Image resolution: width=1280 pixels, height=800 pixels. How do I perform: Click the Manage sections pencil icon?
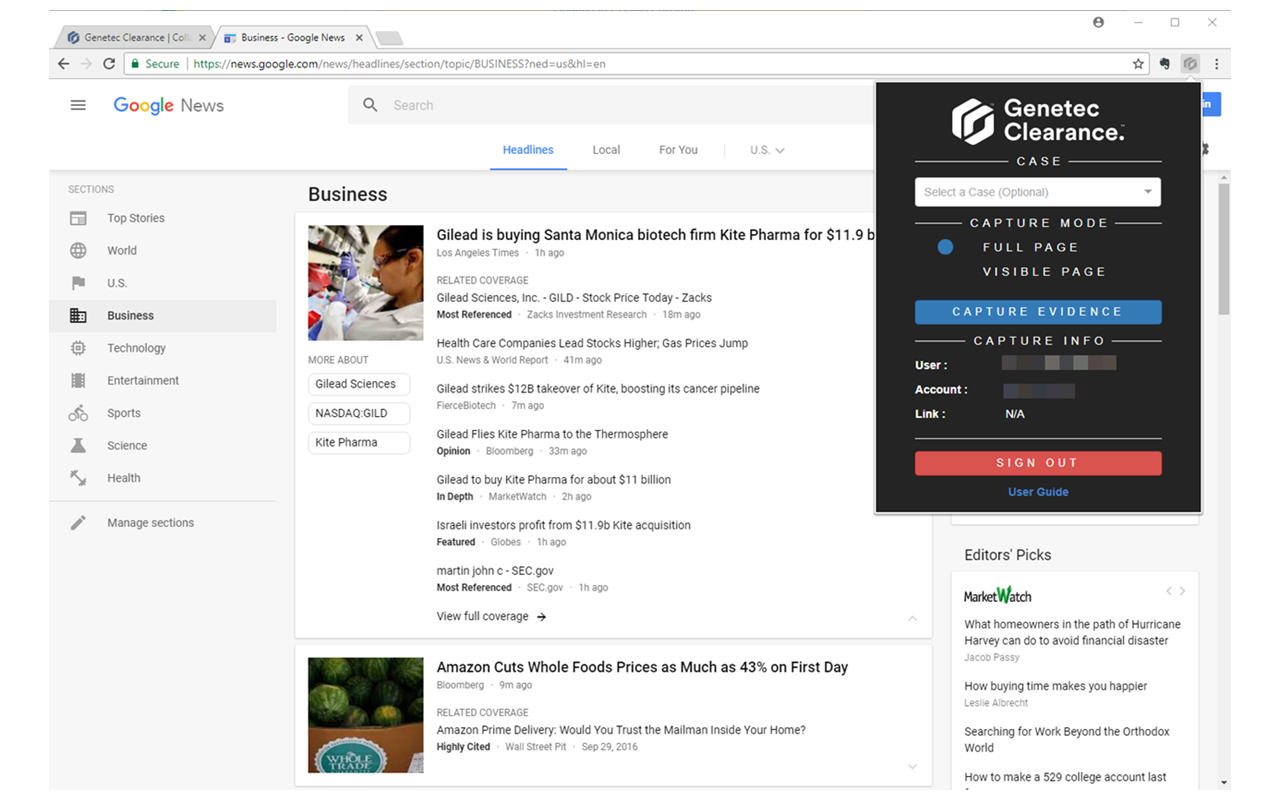(78, 523)
